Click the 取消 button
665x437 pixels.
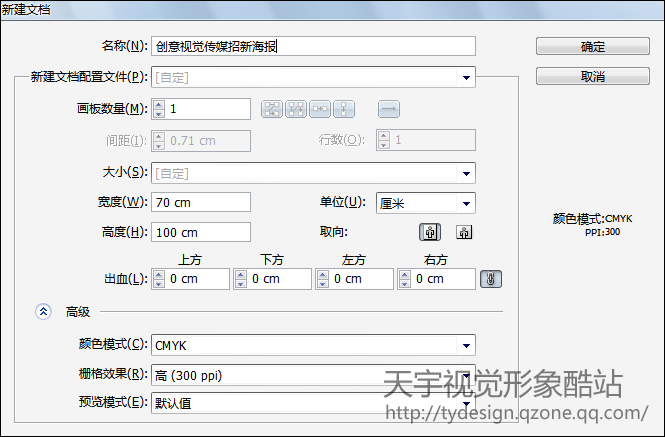click(592, 76)
